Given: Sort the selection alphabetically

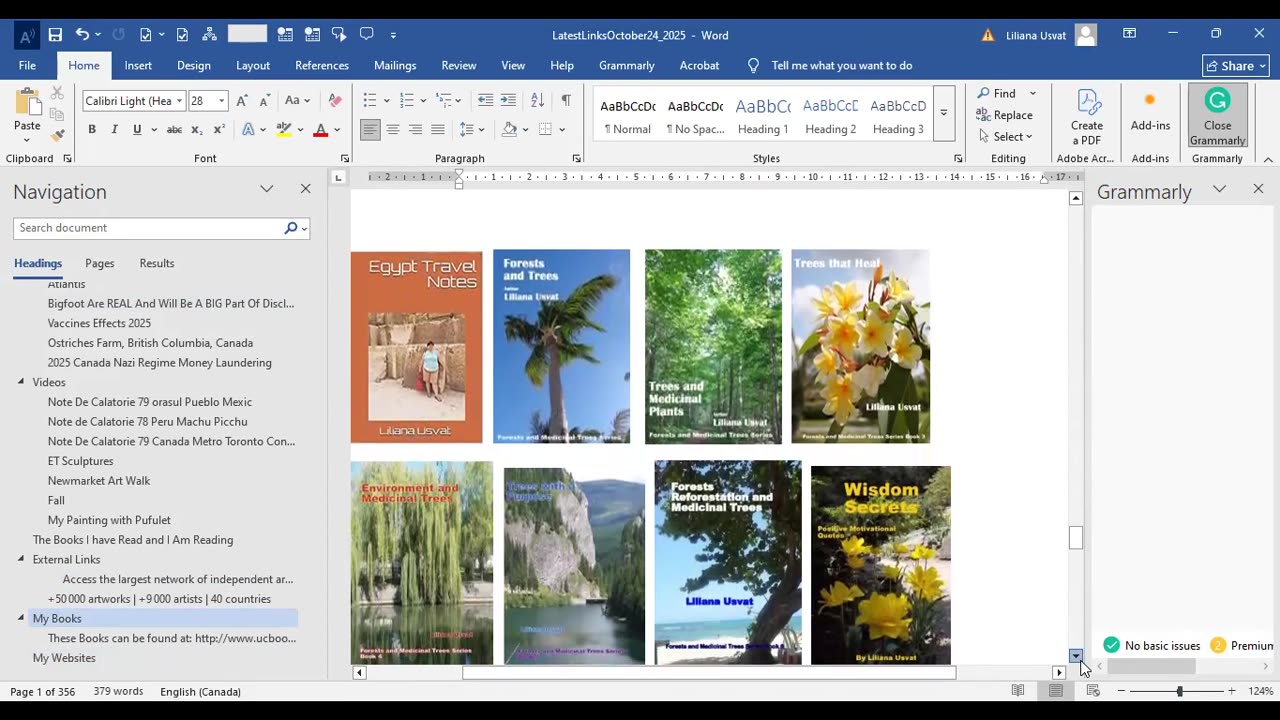Looking at the screenshot, I should pyautogui.click(x=538, y=100).
